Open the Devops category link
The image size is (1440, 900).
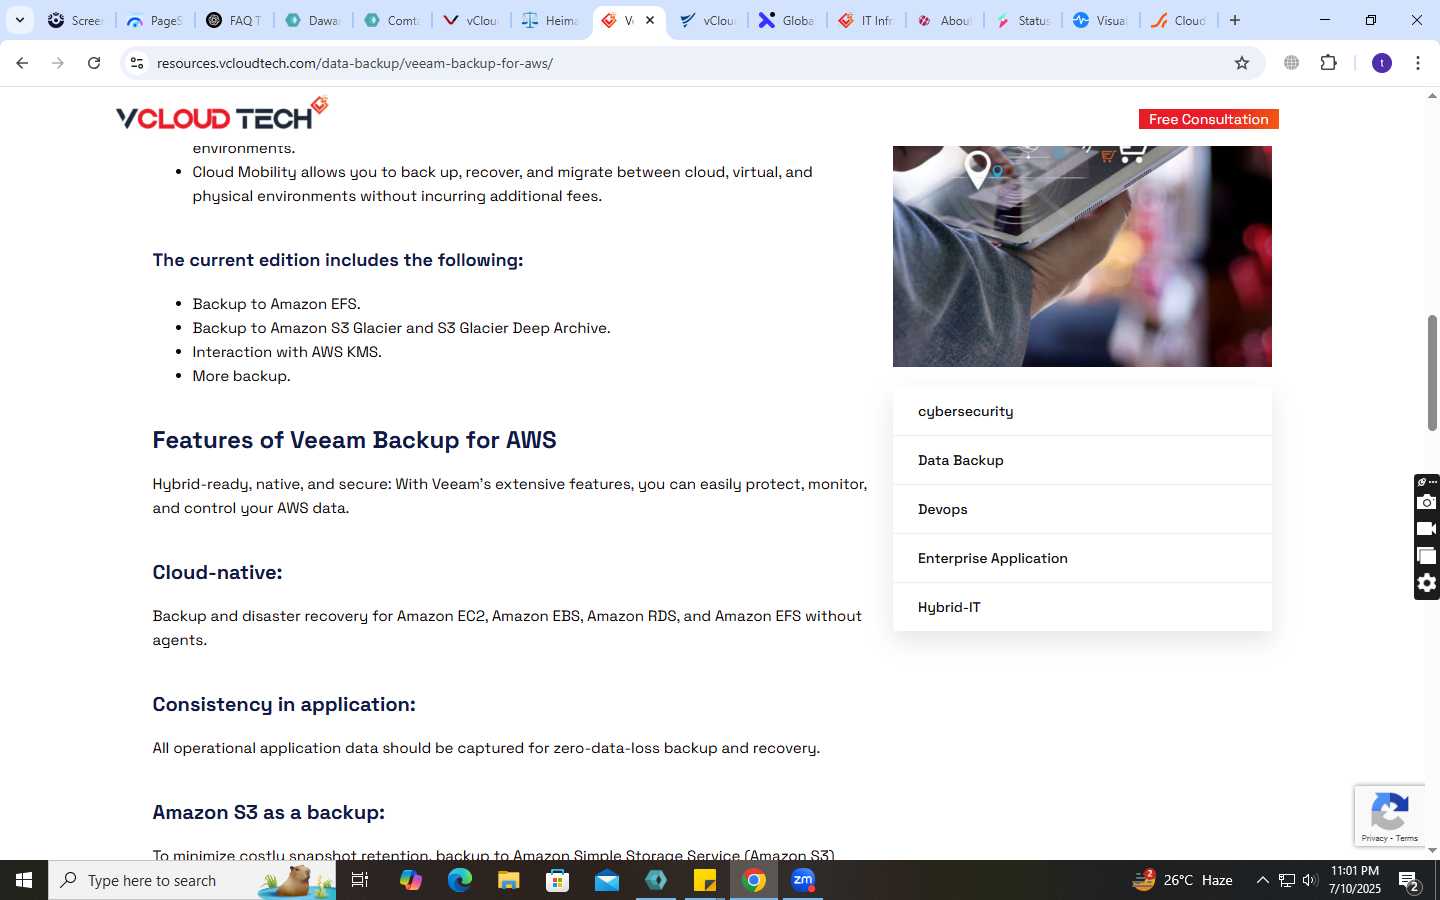coord(942,509)
